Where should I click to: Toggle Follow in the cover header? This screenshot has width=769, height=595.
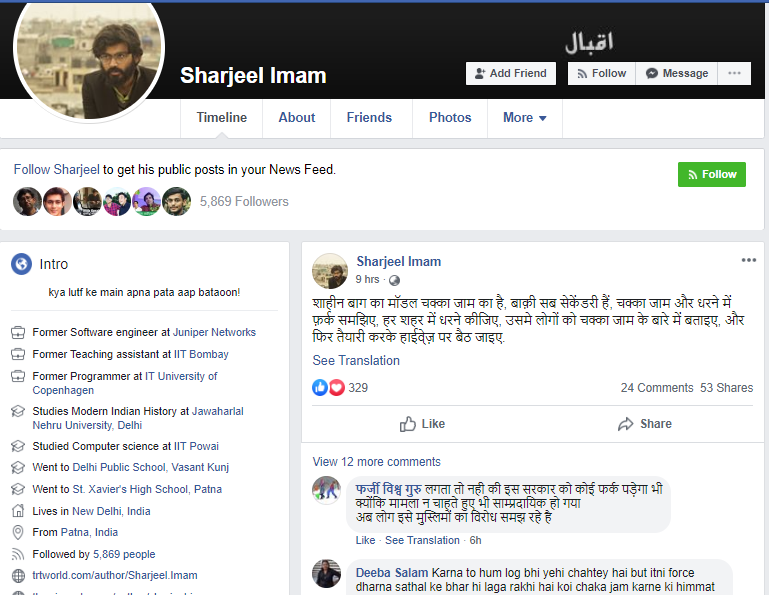(x=601, y=73)
